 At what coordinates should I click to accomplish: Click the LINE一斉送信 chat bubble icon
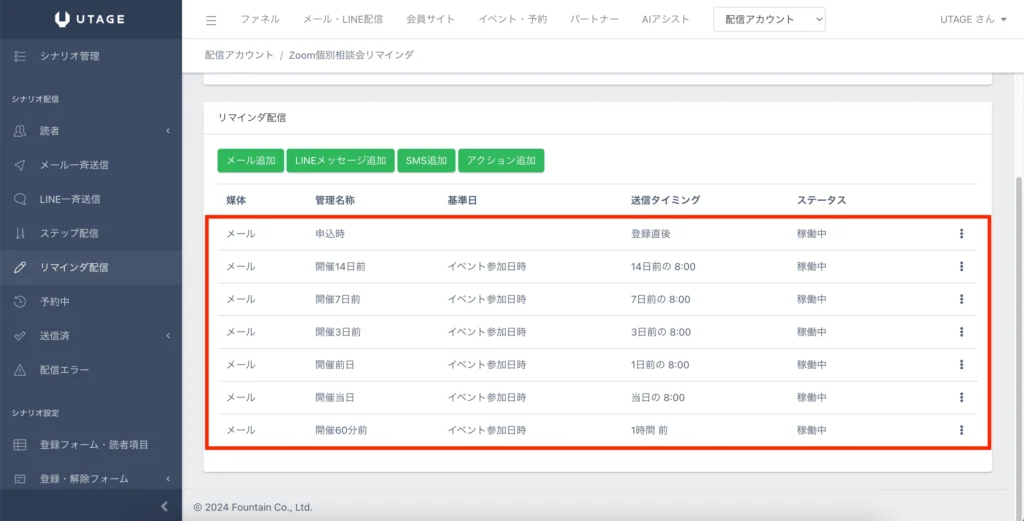pos(20,199)
